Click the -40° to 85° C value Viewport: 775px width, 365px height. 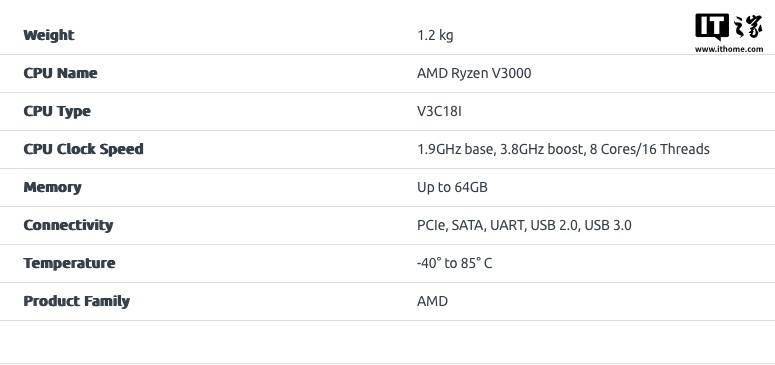(454, 263)
